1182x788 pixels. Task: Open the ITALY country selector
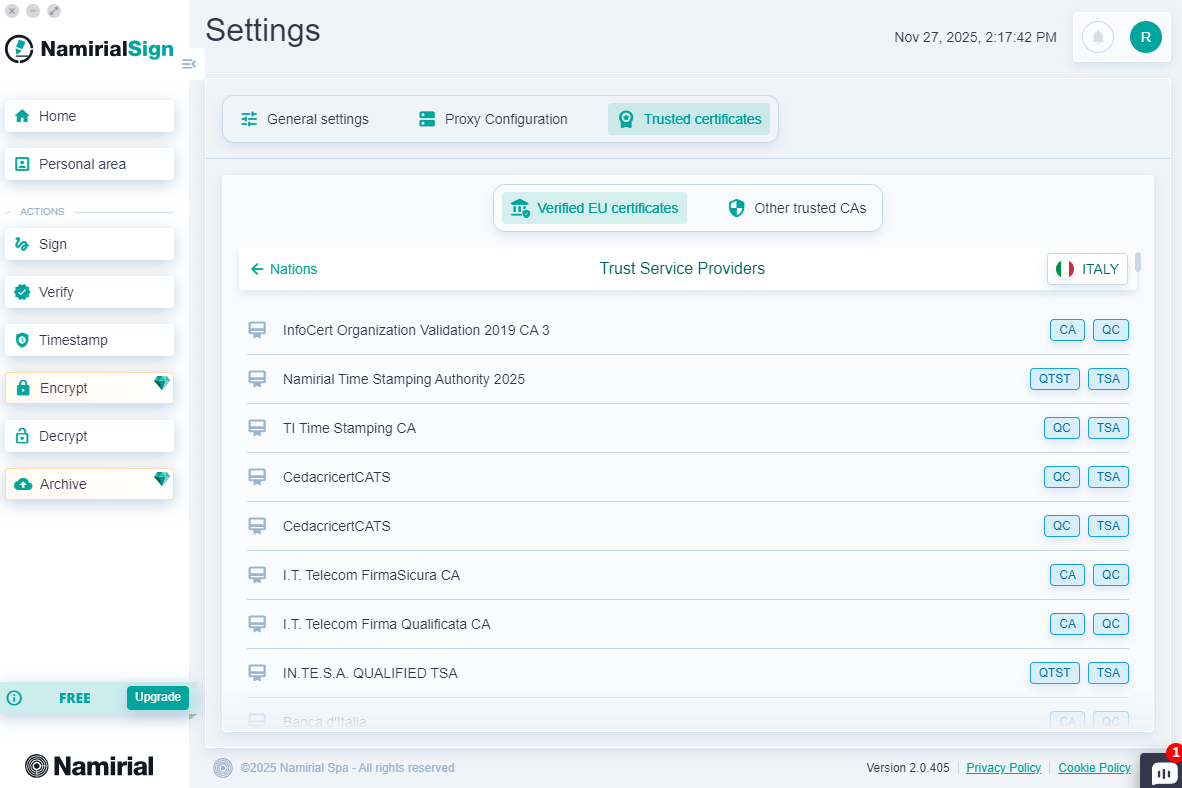click(1087, 268)
